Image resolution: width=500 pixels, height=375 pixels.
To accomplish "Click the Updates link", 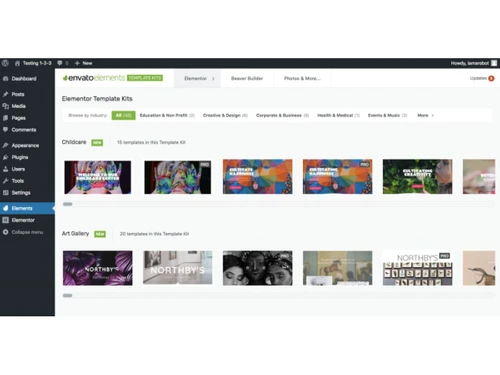I will pos(478,78).
